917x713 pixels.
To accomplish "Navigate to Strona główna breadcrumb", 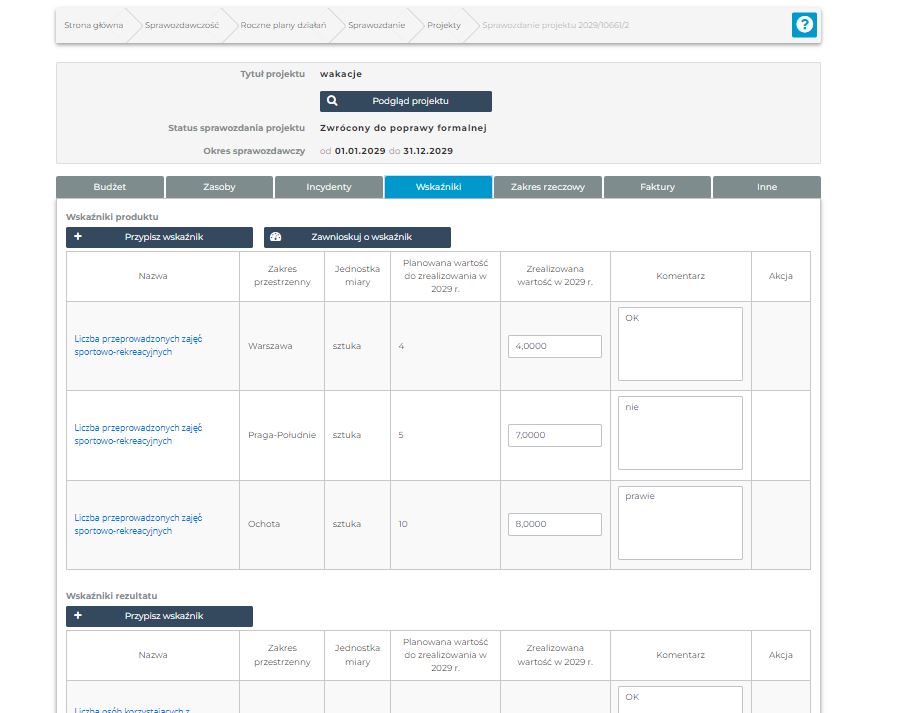I will [x=93, y=25].
